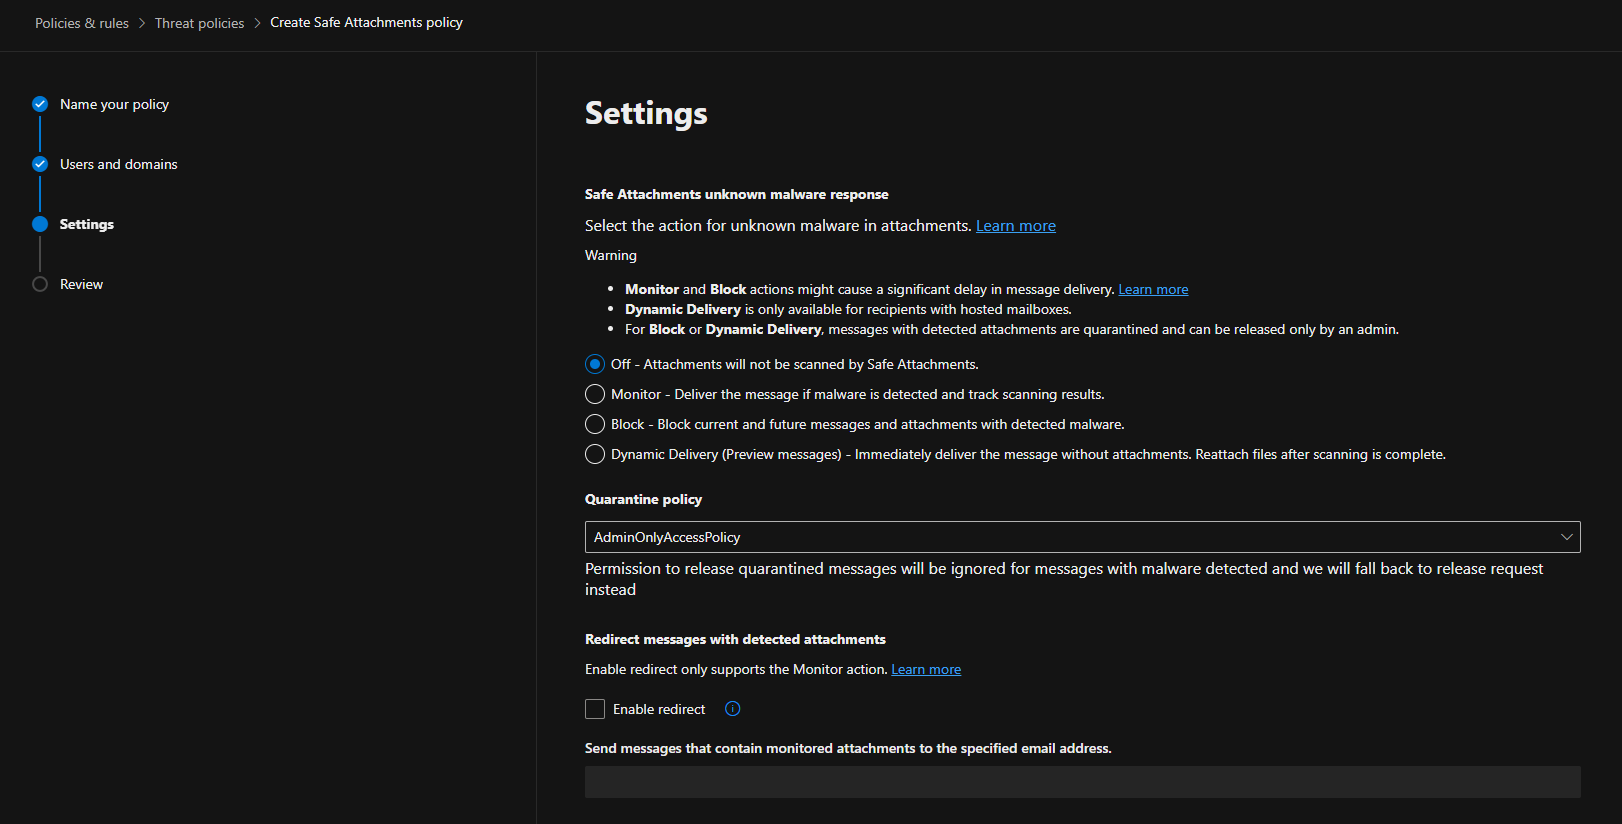The width and height of the screenshot is (1622, 824).
Task: Click the Settings step indicator circle
Action: coord(40,224)
